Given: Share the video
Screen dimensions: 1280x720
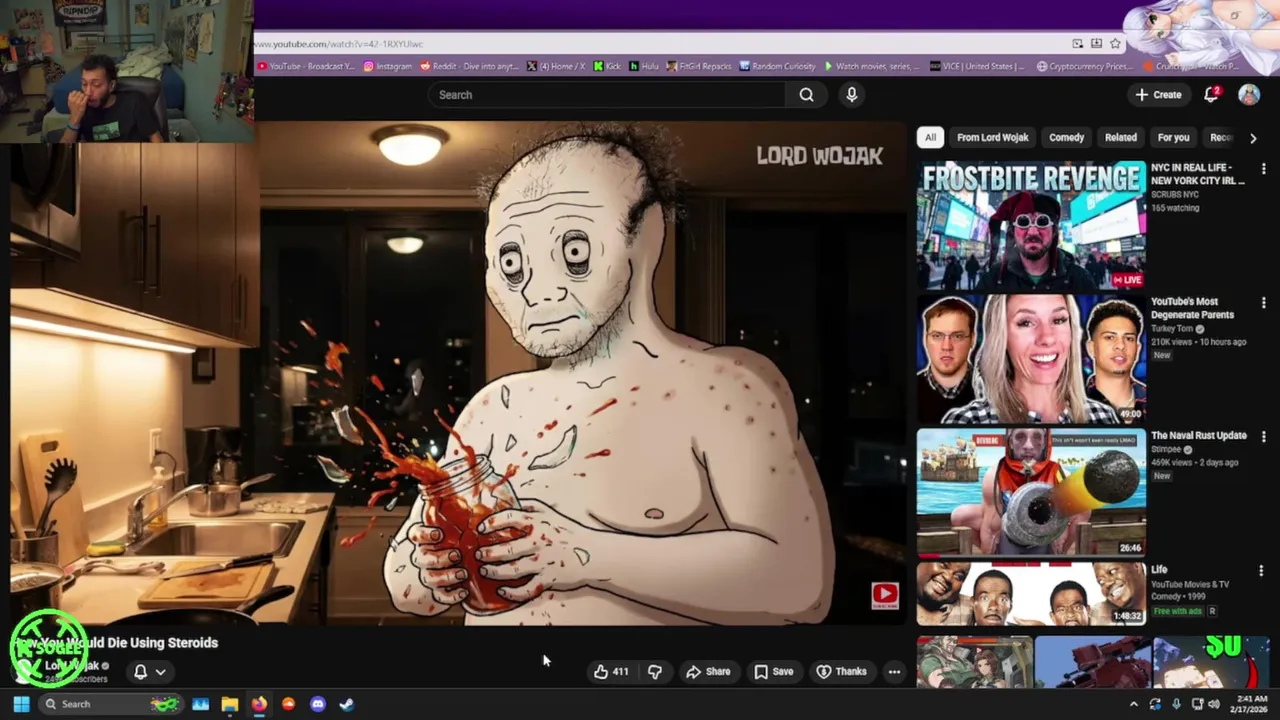Looking at the screenshot, I should pyautogui.click(x=707, y=672).
